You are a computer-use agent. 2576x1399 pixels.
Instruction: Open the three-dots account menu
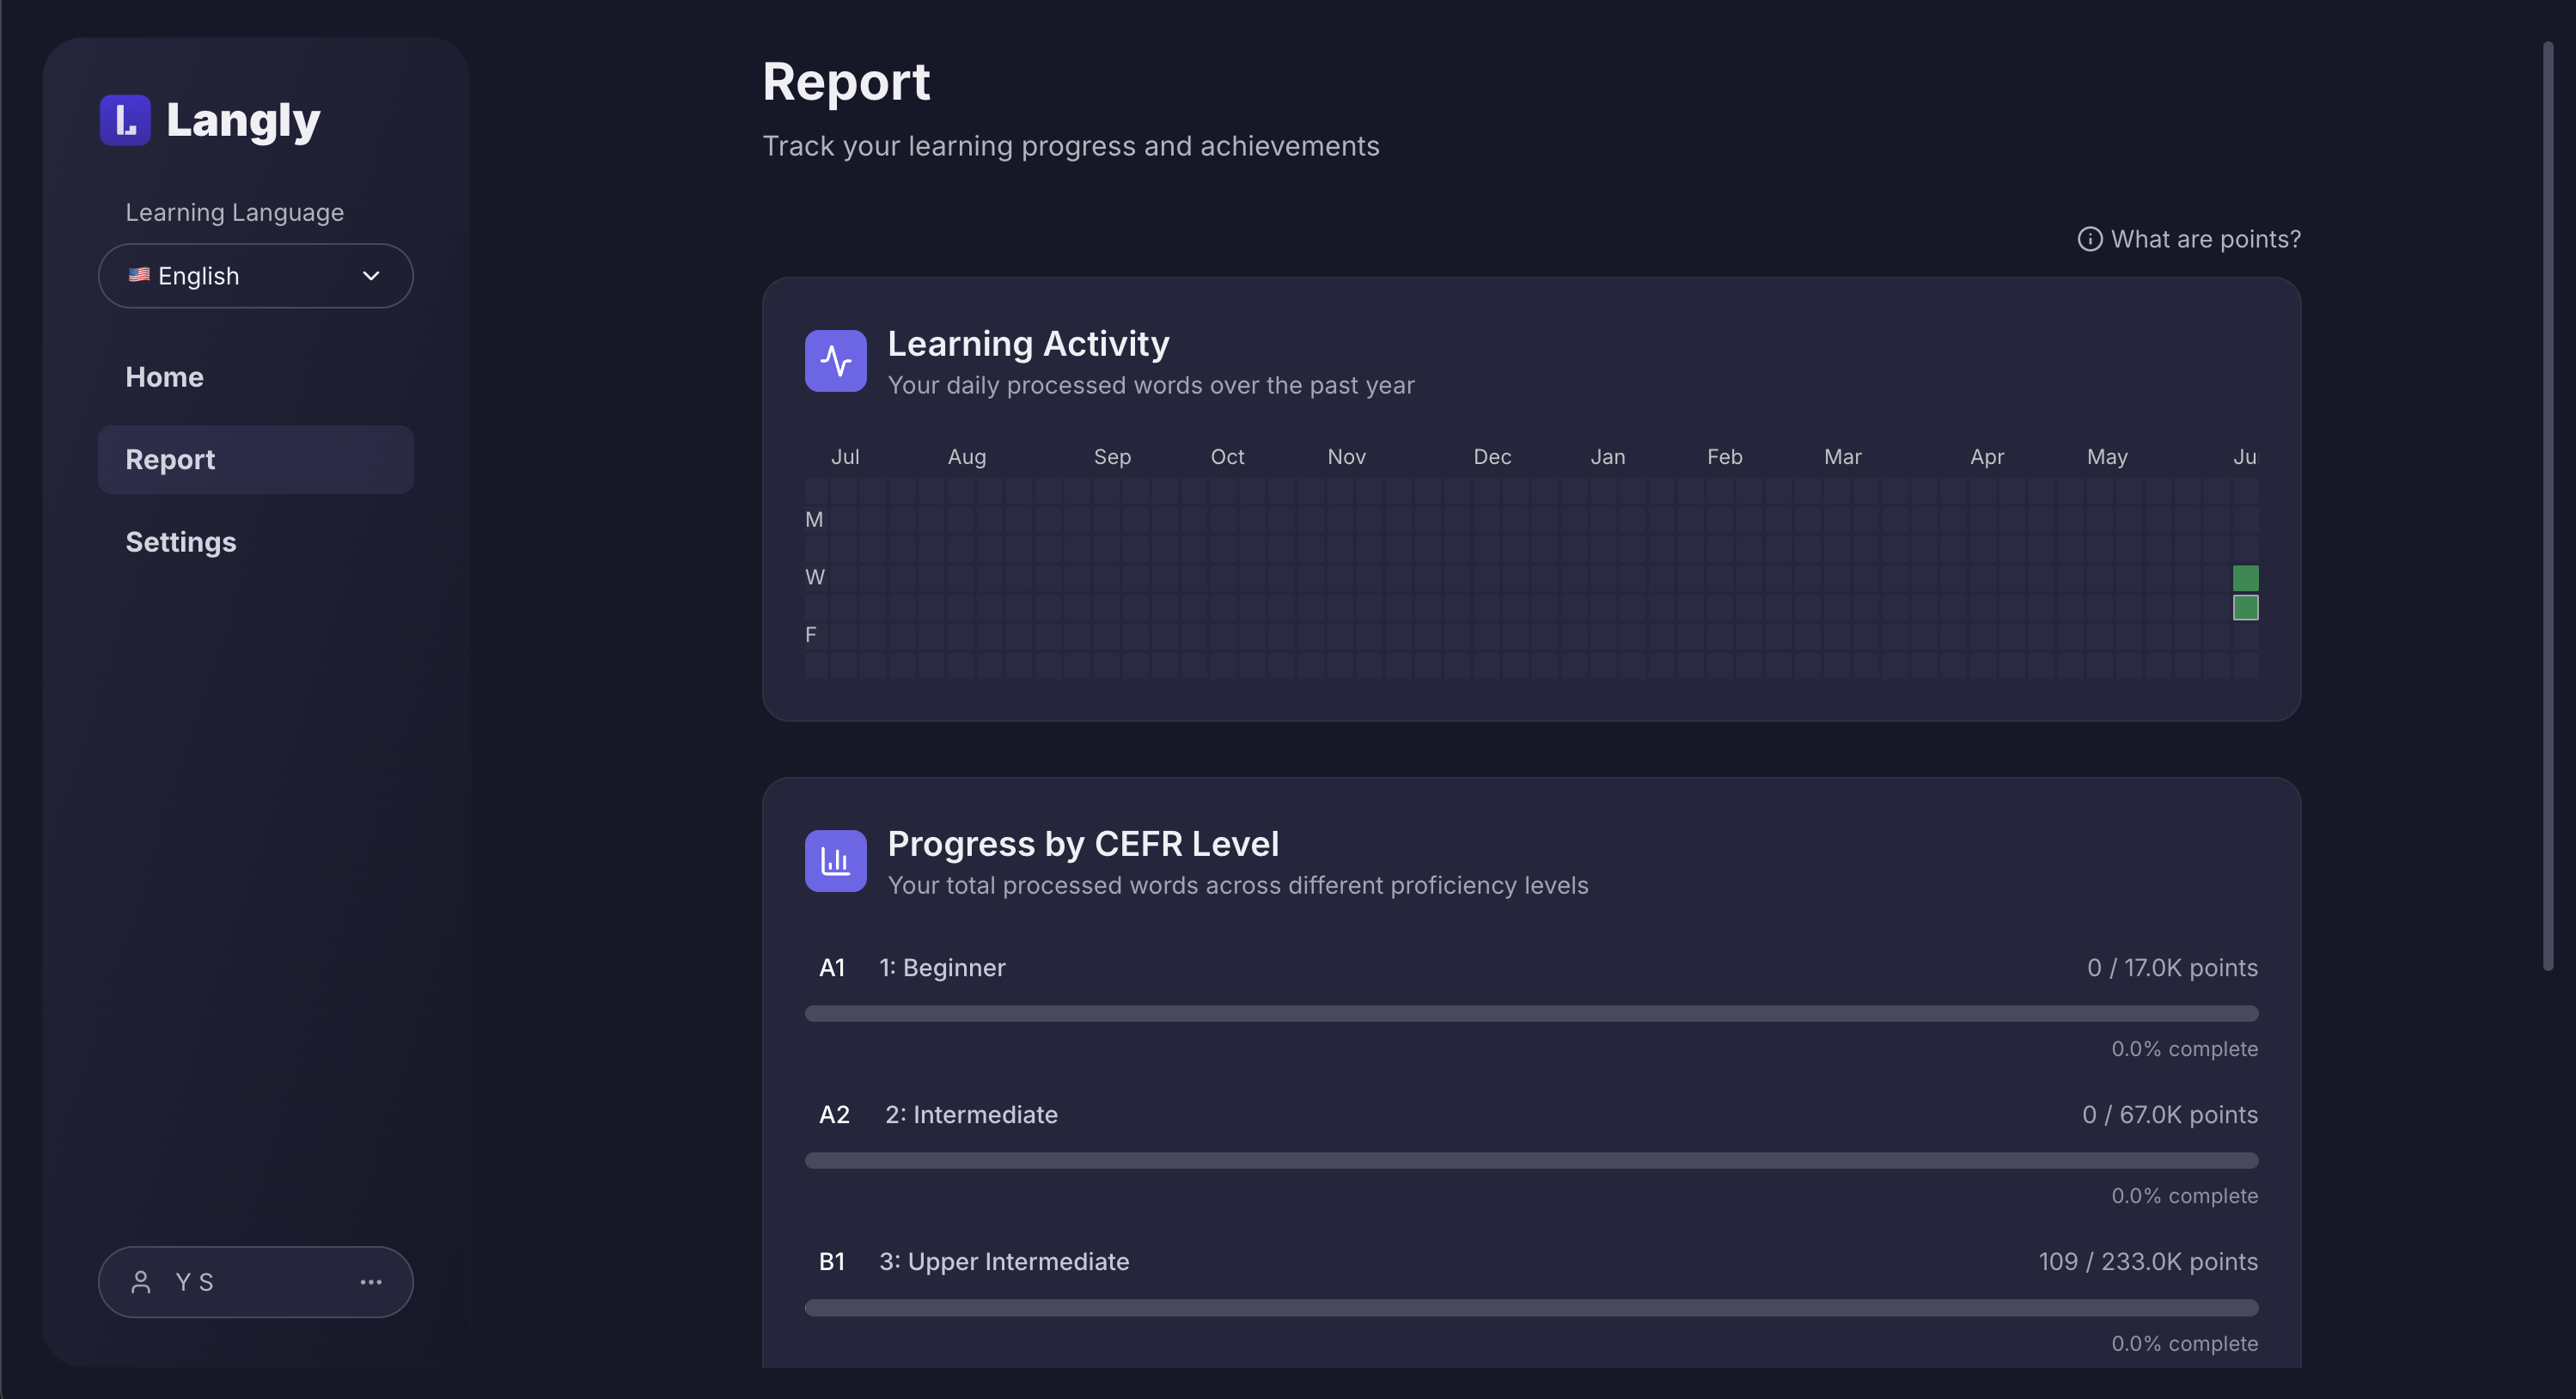click(371, 1282)
